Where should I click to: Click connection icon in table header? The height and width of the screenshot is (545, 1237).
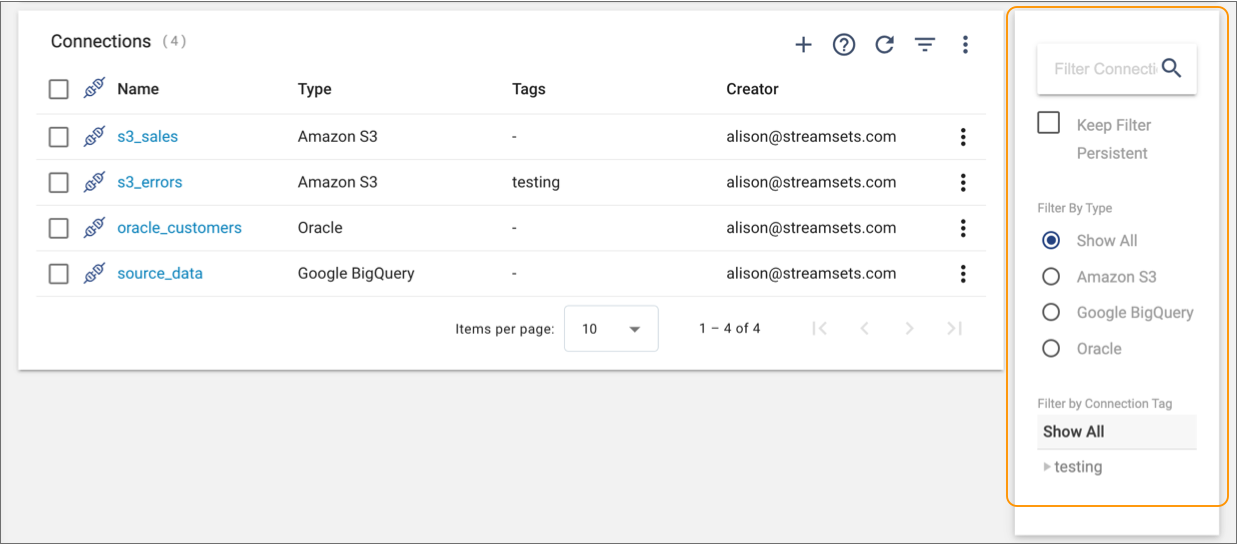[94, 89]
